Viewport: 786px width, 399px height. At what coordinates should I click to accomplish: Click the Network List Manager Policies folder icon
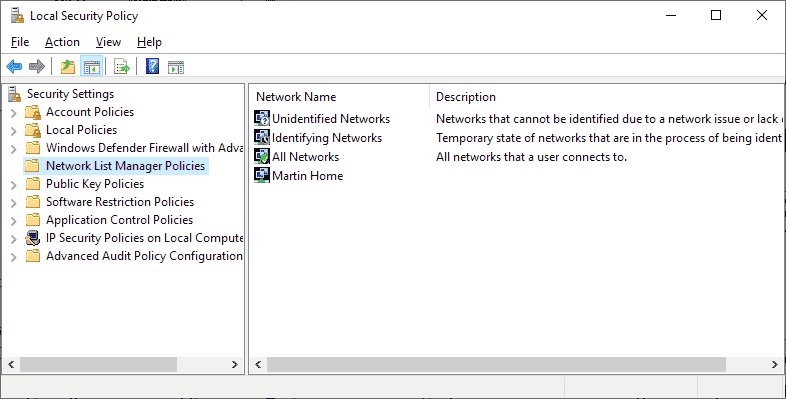coord(32,165)
